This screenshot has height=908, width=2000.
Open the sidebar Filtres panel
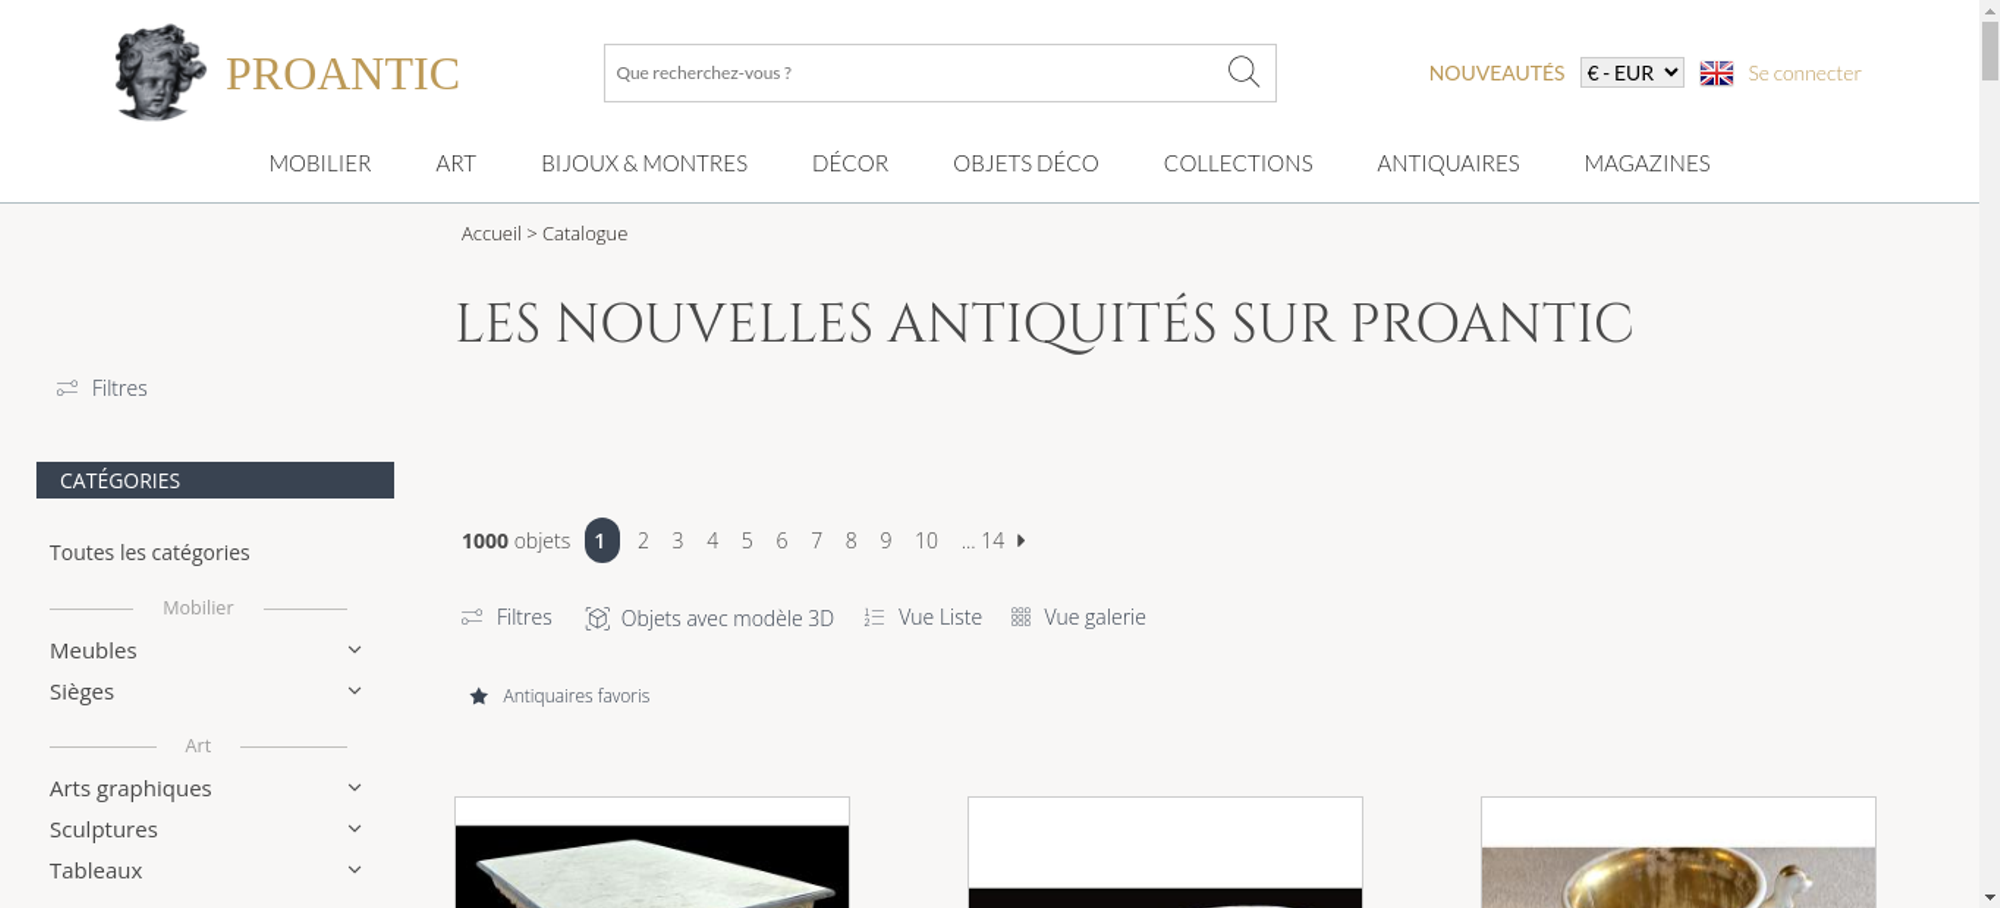click(102, 388)
